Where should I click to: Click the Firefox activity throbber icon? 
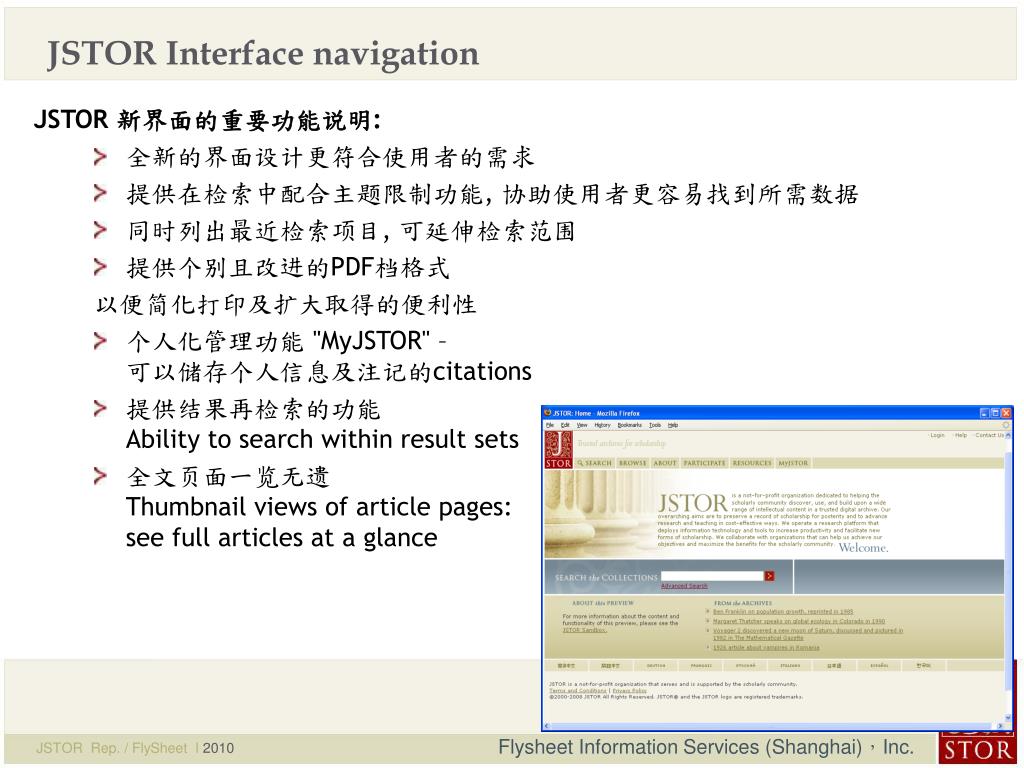pyautogui.click(x=1006, y=425)
